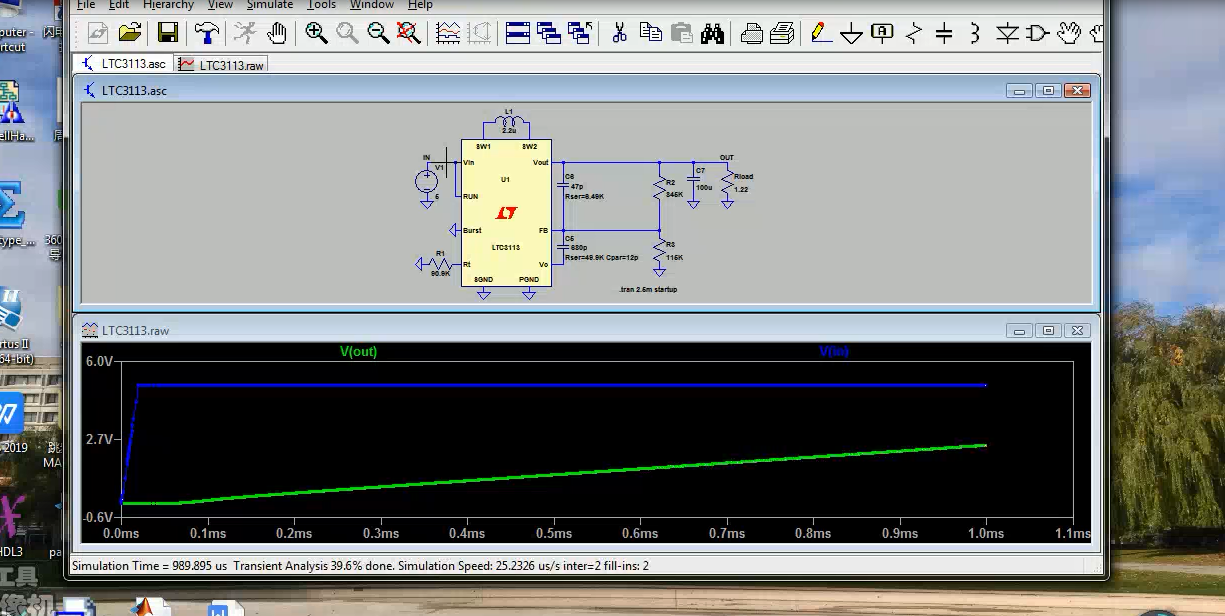Image resolution: width=1225 pixels, height=616 pixels.
Task: Open the Edit menu
Action: coord(119,5)
